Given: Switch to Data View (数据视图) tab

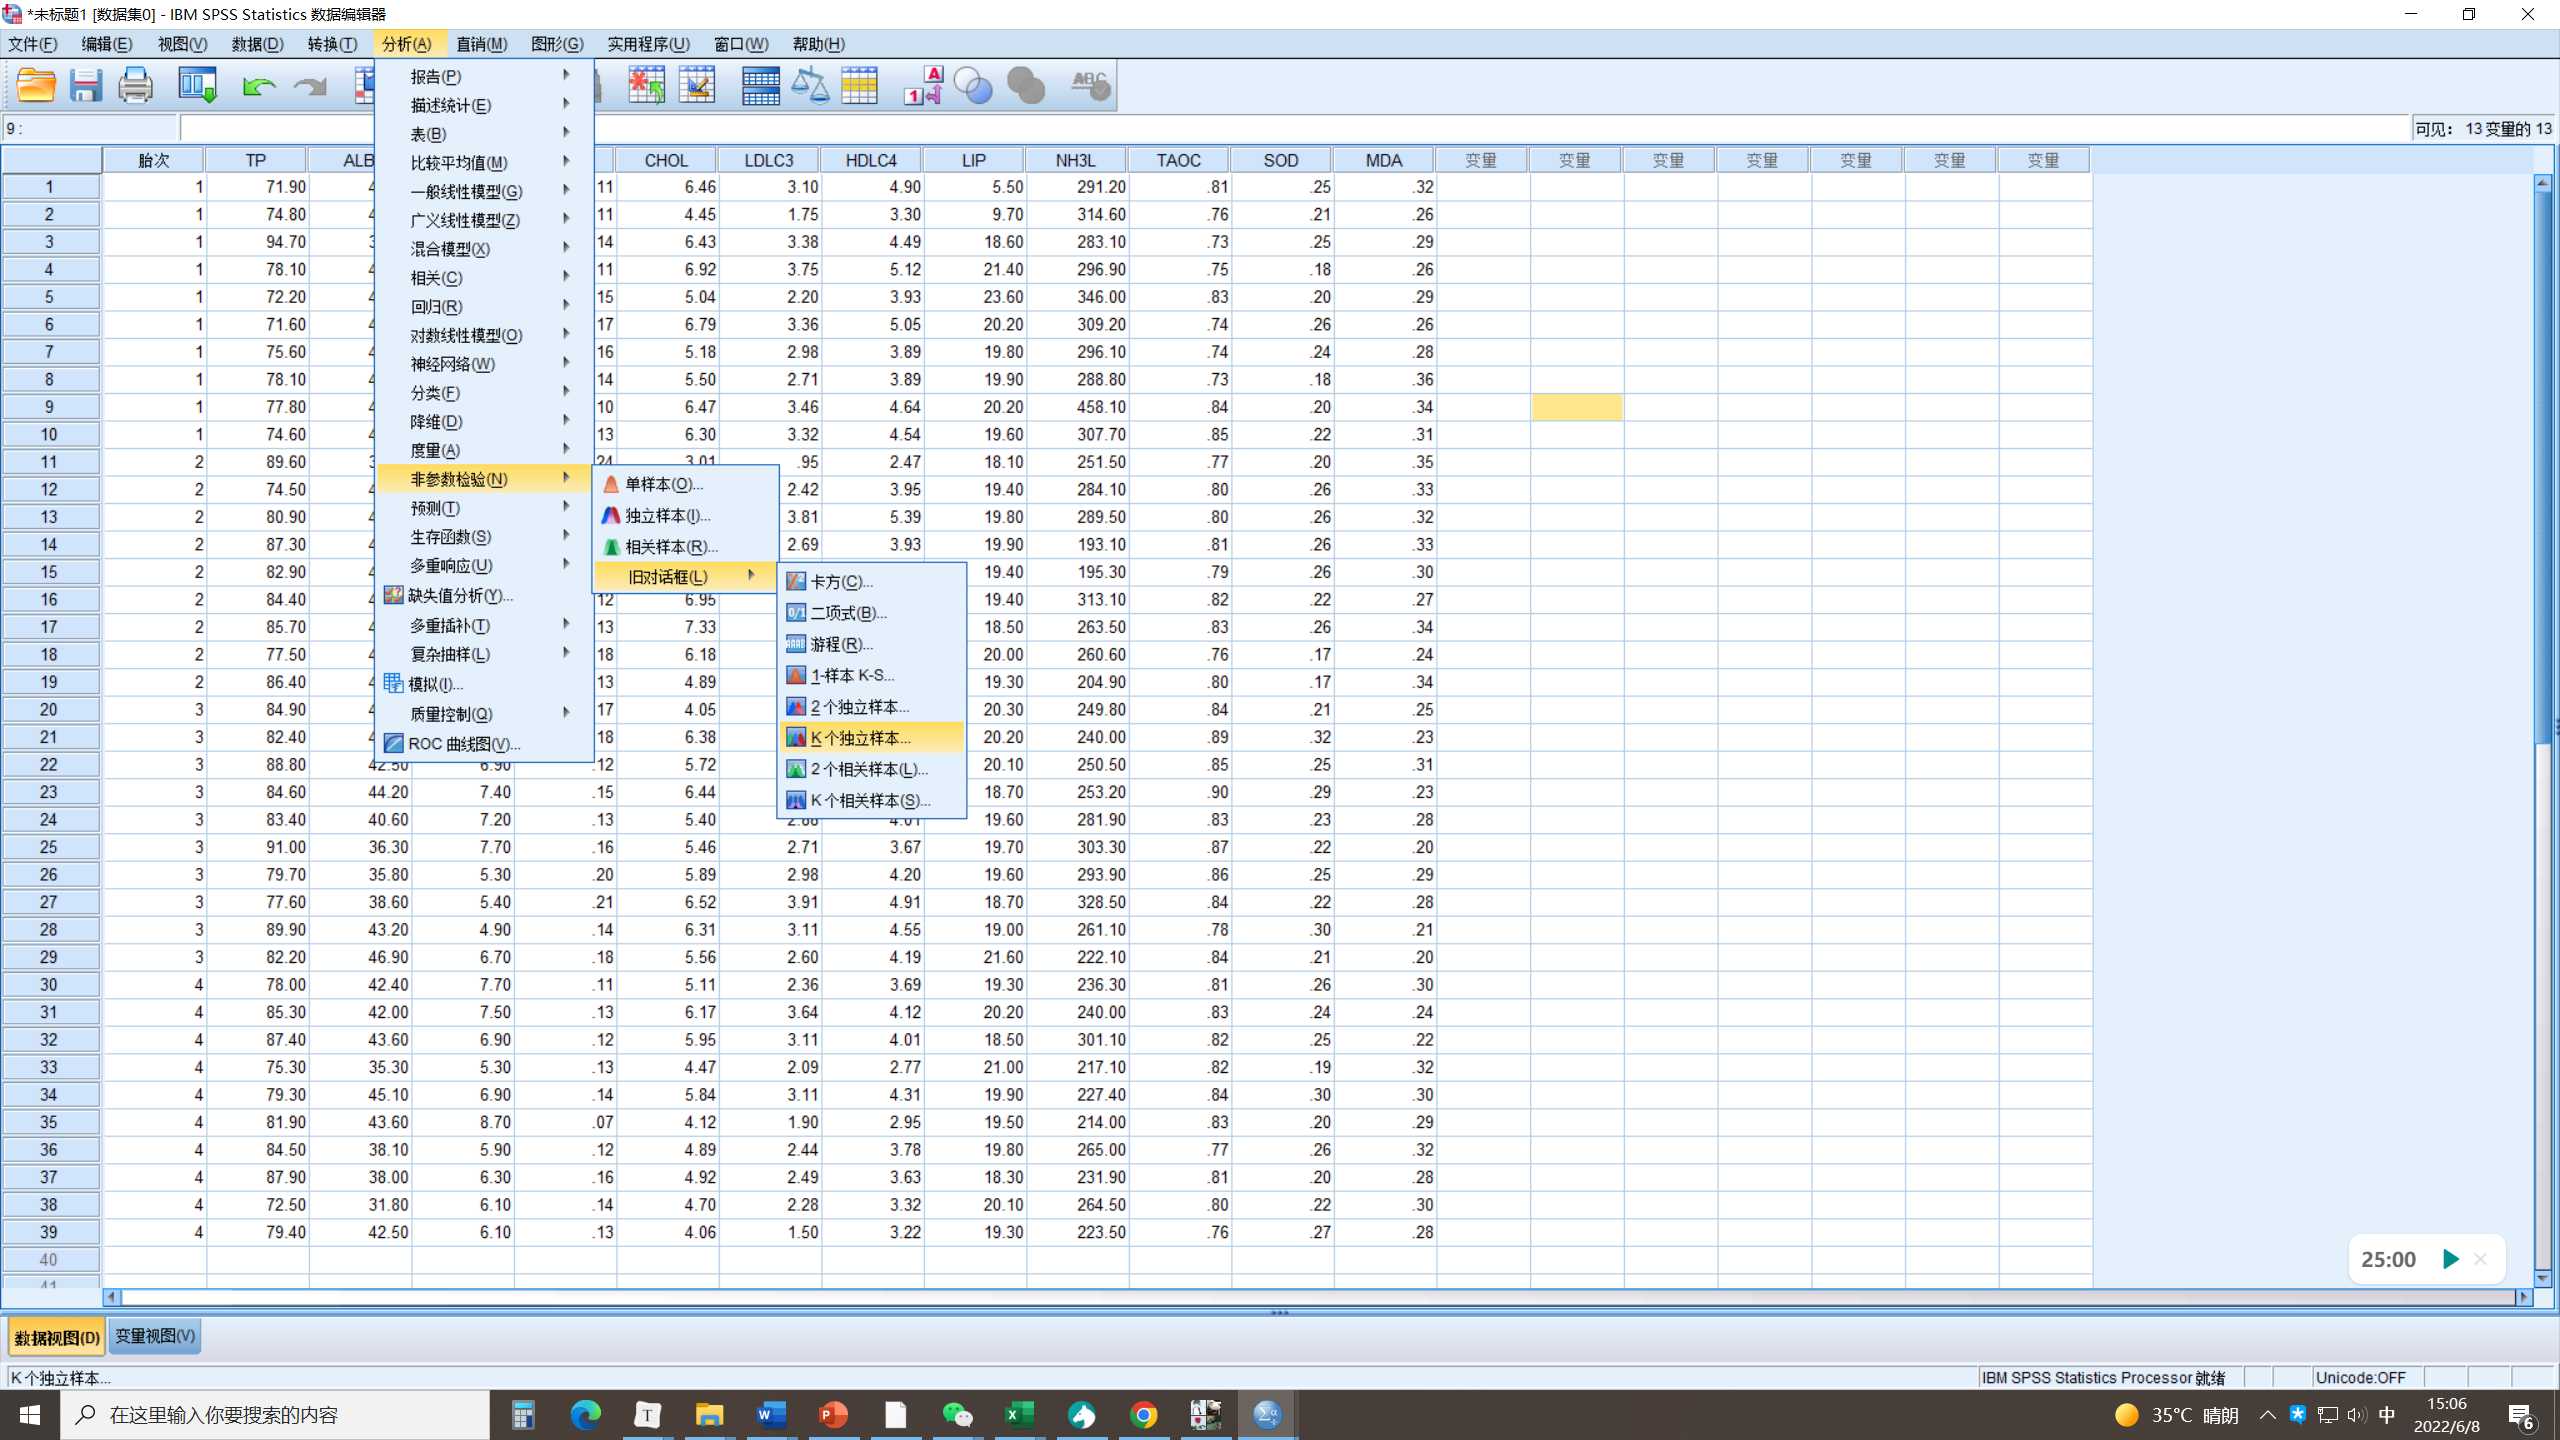Looking at the screenshot, I should [57, 1337].
